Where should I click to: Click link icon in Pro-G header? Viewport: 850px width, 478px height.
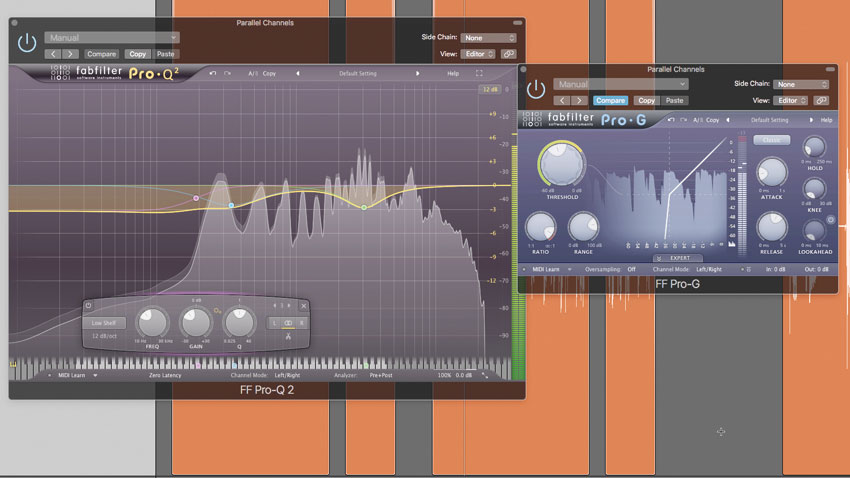[x=821, y=100]
